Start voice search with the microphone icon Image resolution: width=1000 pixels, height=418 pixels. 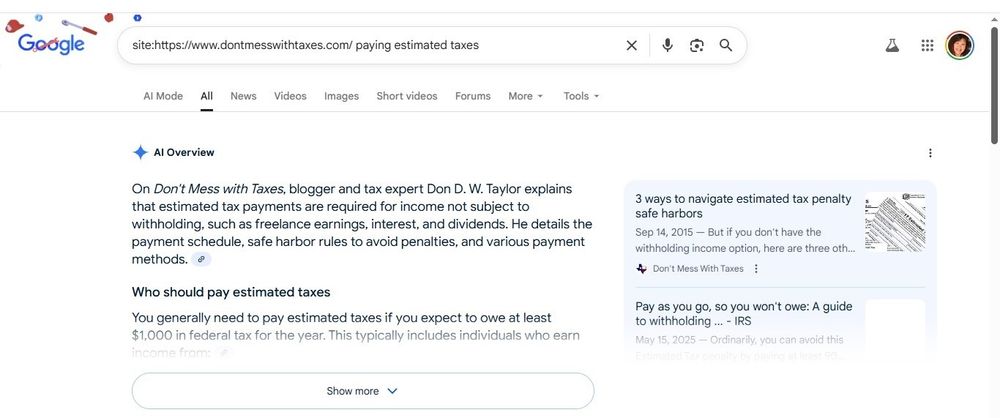667,45
